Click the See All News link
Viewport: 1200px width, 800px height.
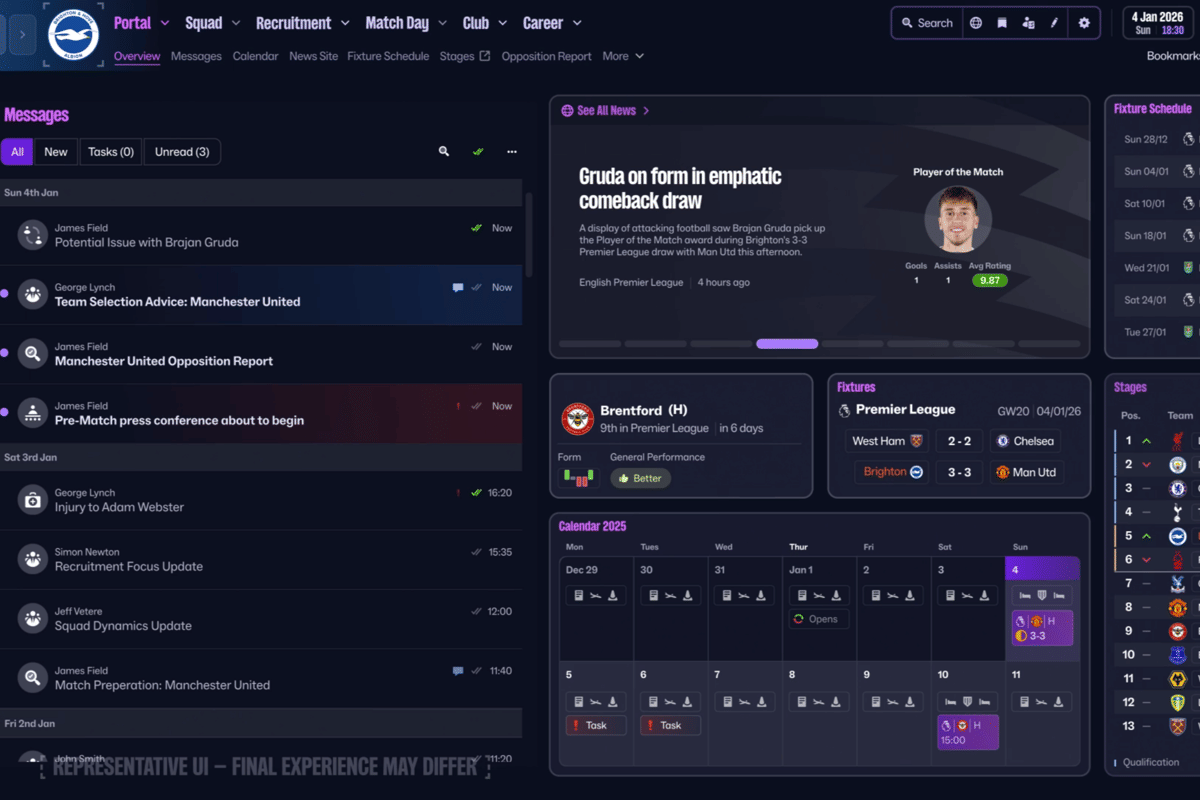coord(606,111)
